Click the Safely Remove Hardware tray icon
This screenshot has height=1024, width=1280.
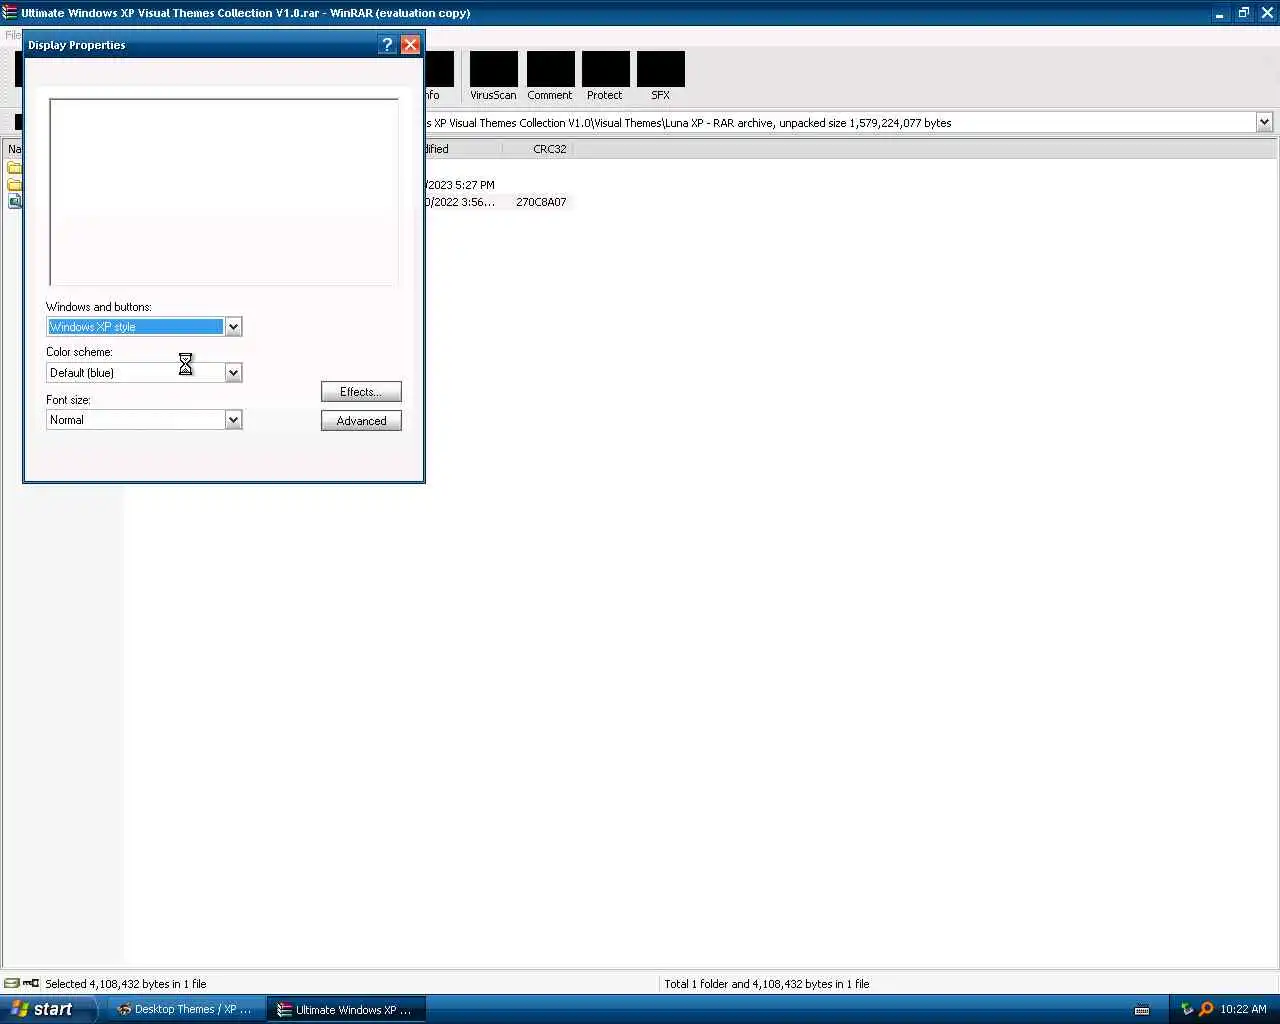tap(1187, 1009)
